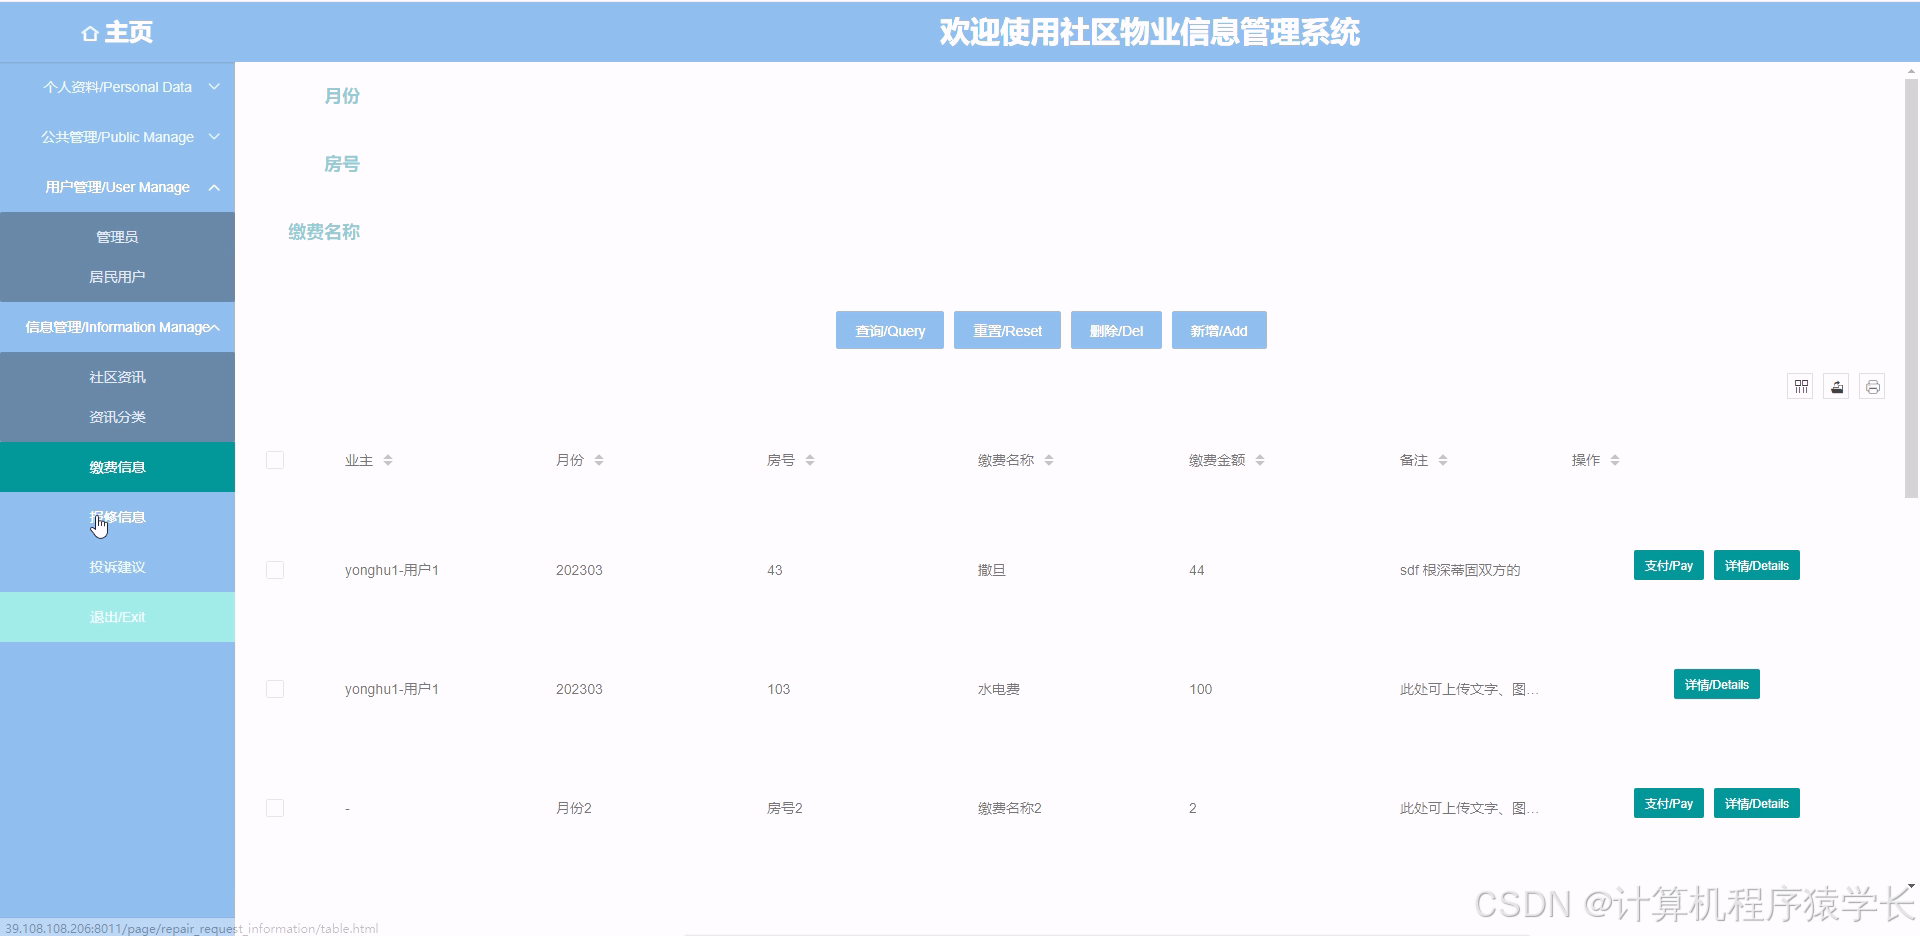Click the amount cell showing 100
The width and height of the screenshot is (1920, 936).
coord(1200,689)
